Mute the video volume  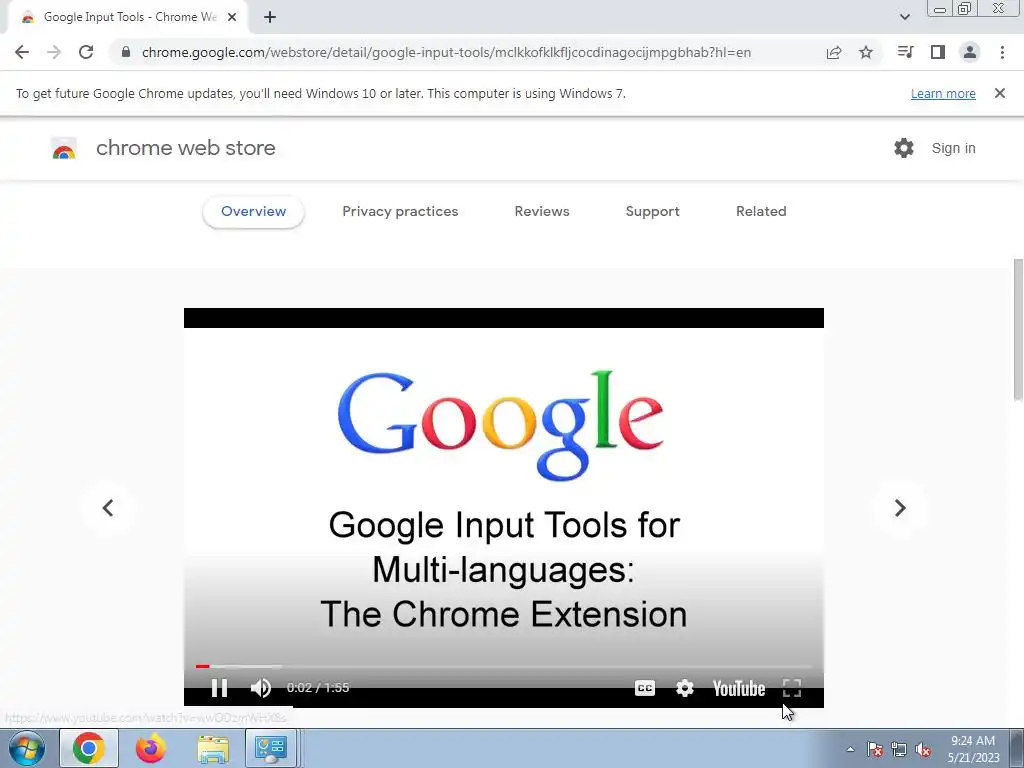click(261, 688)
